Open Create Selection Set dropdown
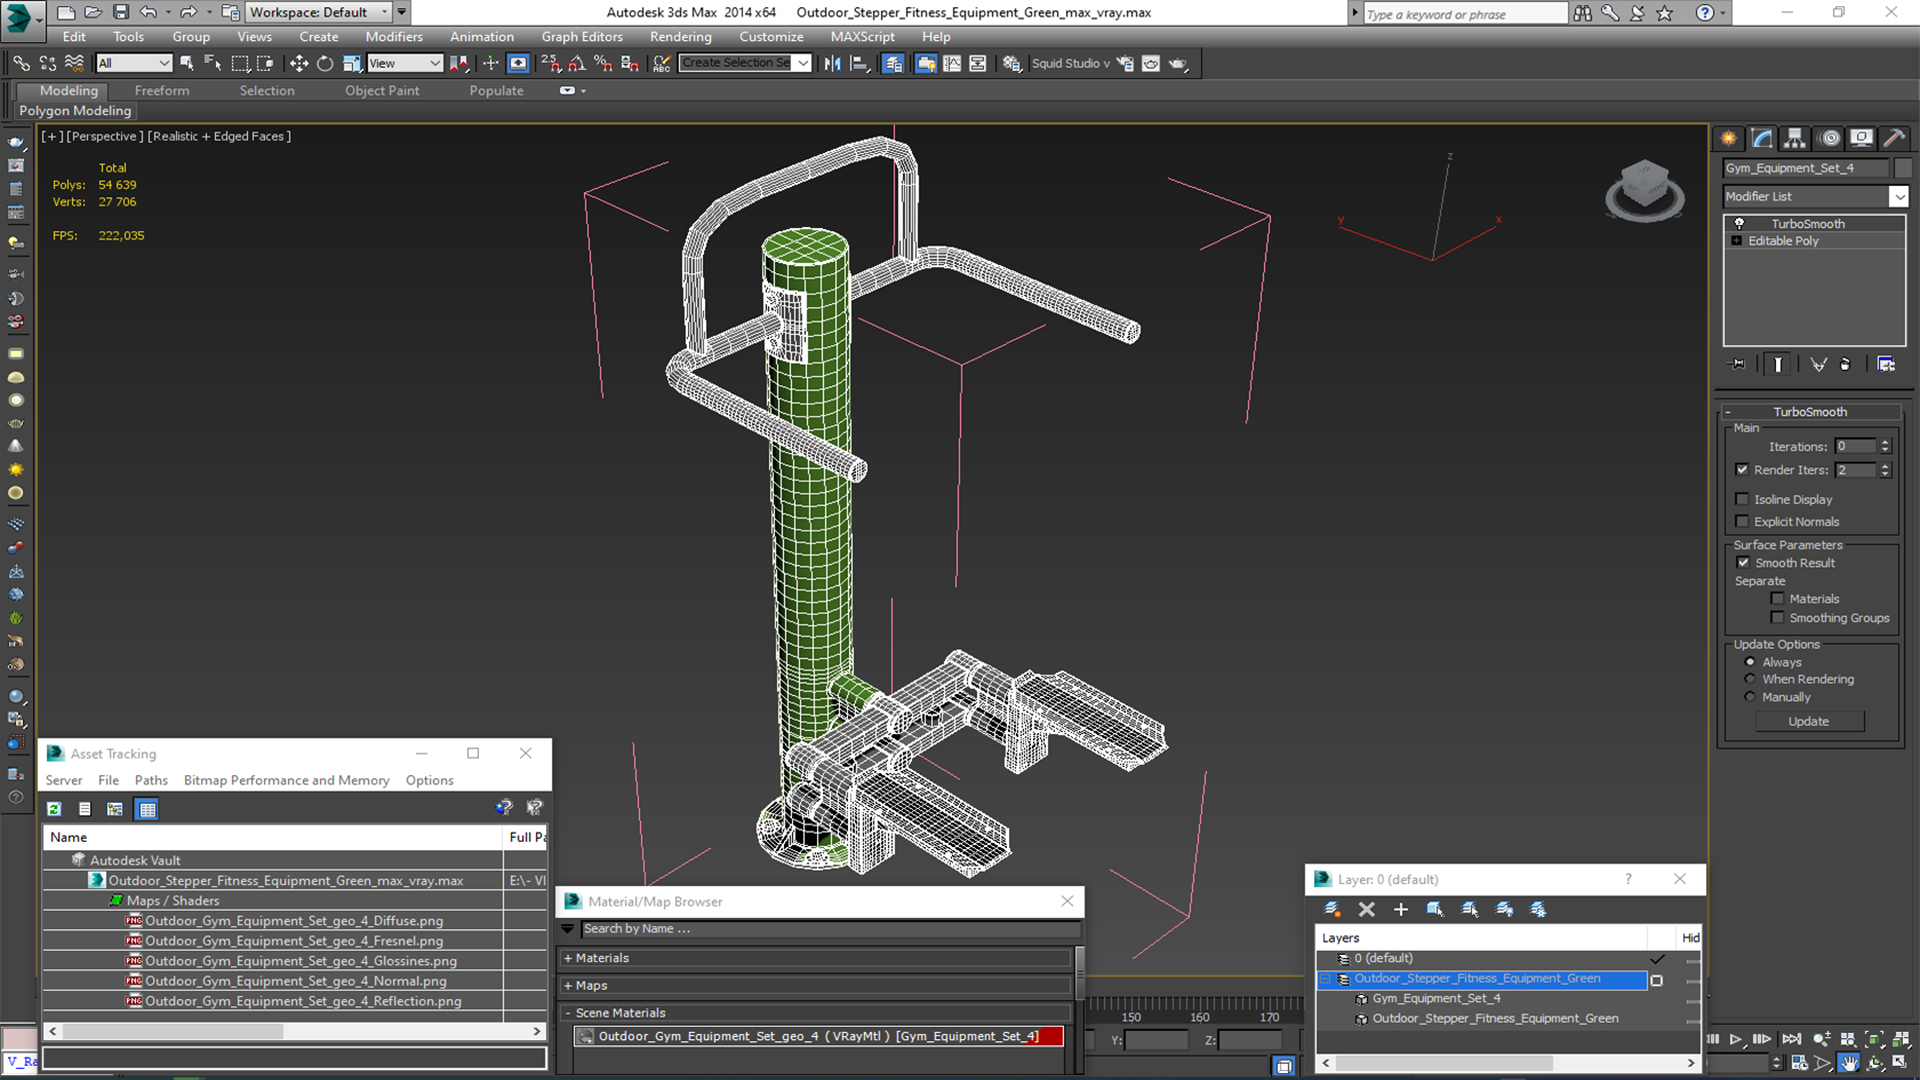Image resolution: width=1920 pixels, height=1080 pixels. pyautogui.click(x=803, y=63)
